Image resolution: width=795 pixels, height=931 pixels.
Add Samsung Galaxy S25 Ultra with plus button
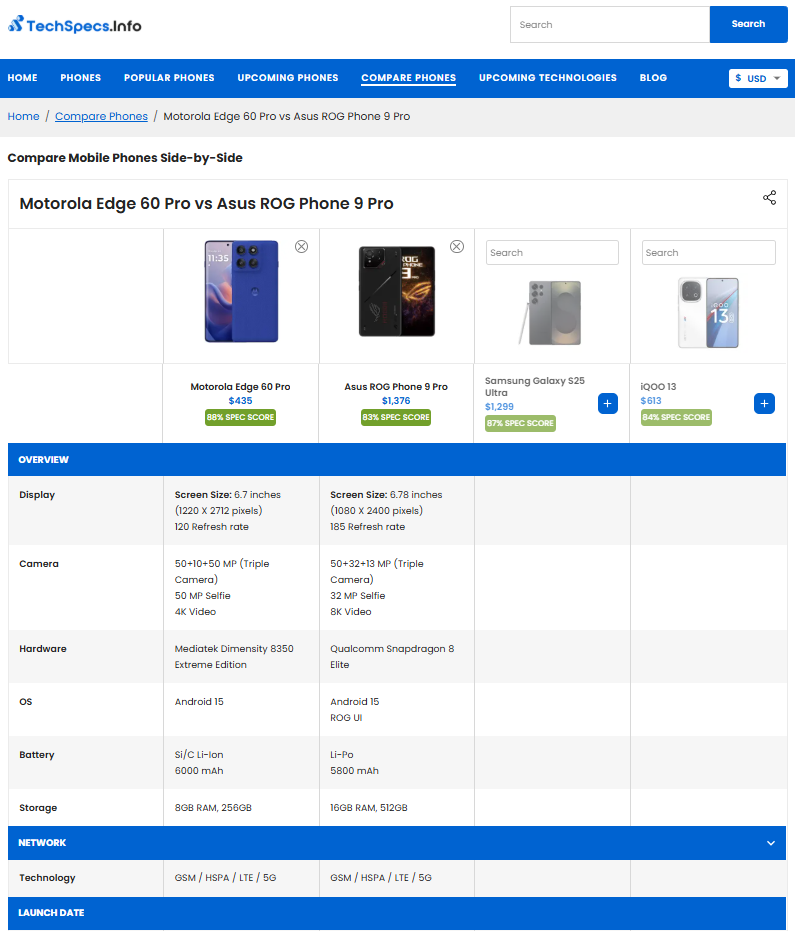tap(607, 404)
